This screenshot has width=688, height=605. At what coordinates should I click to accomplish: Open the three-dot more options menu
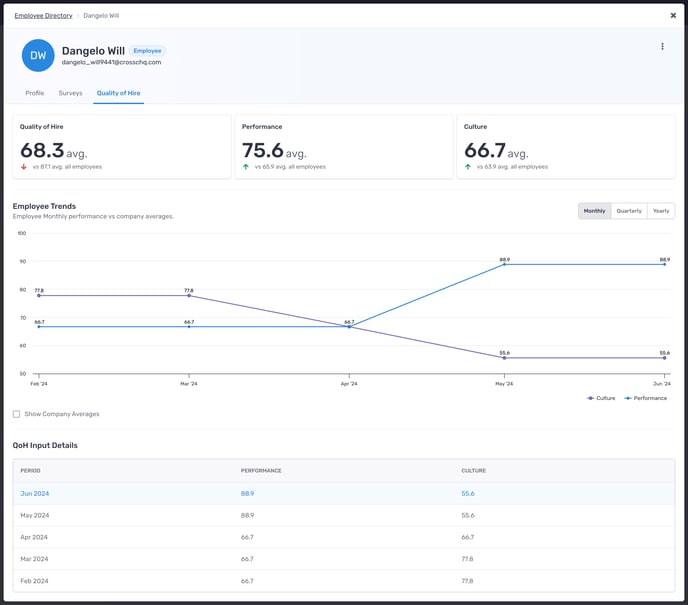pos(662,46)
